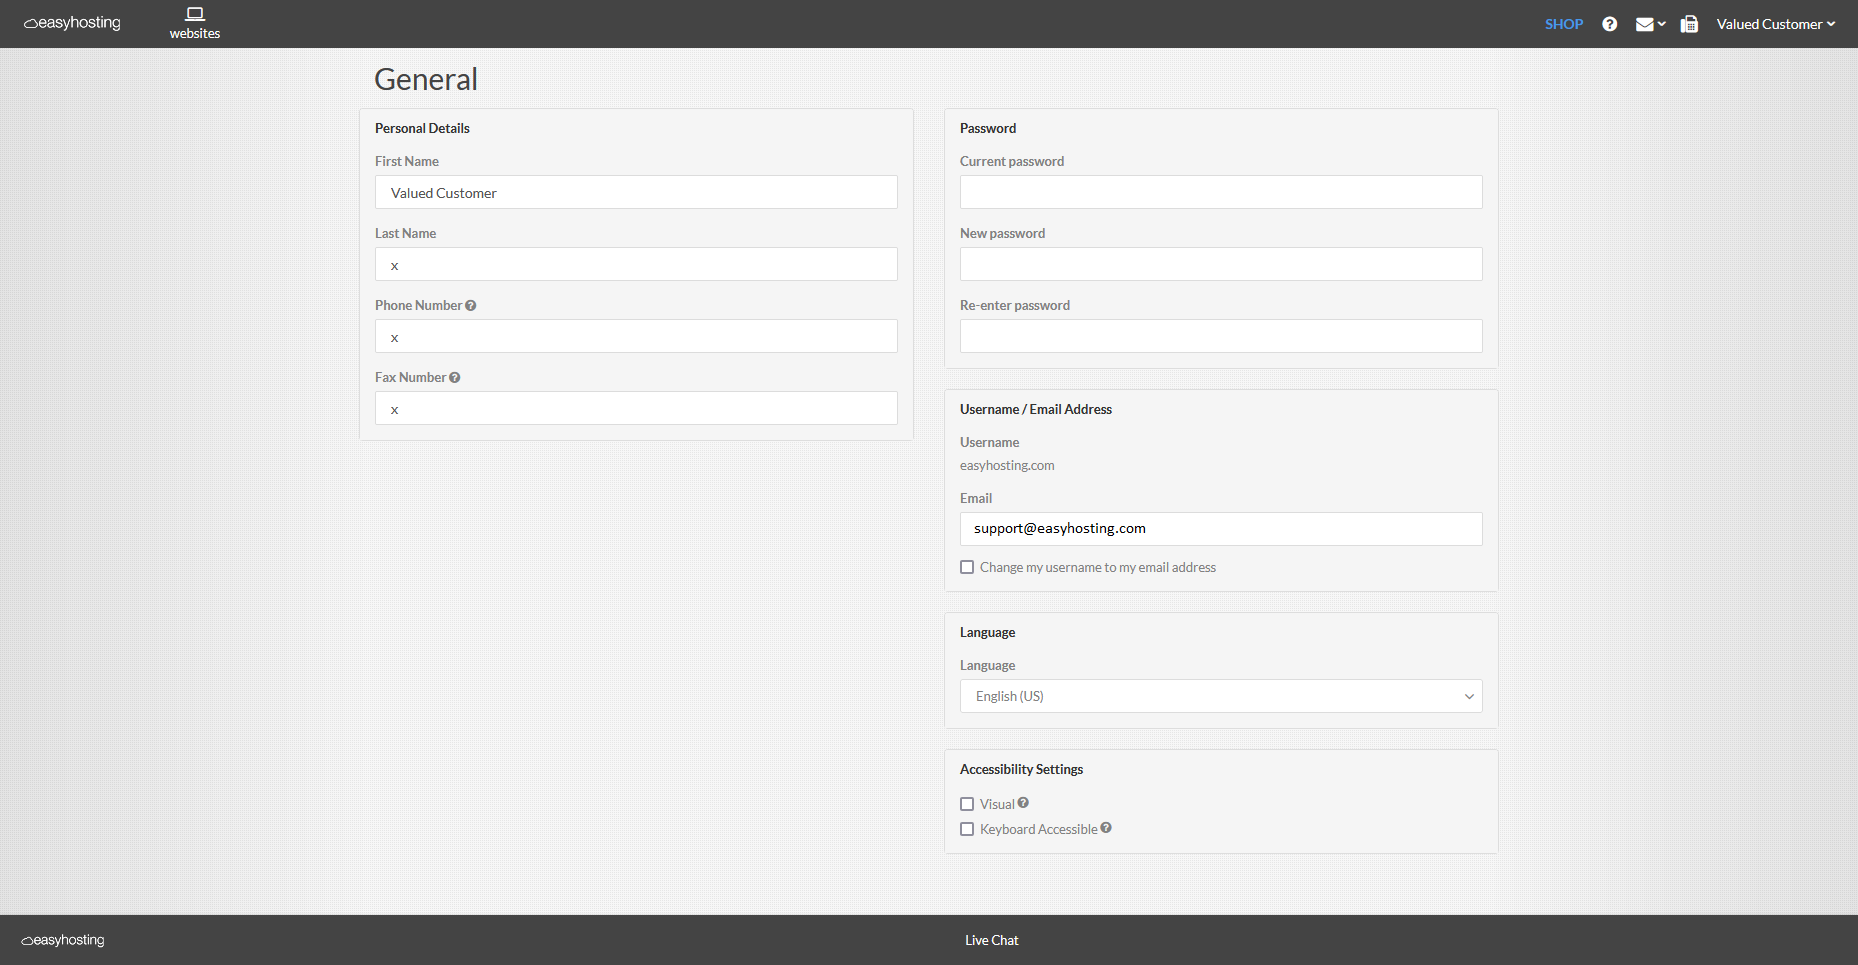
Task: Click the Fax Number help tooltip icon
Action: [x=455, y=377]
